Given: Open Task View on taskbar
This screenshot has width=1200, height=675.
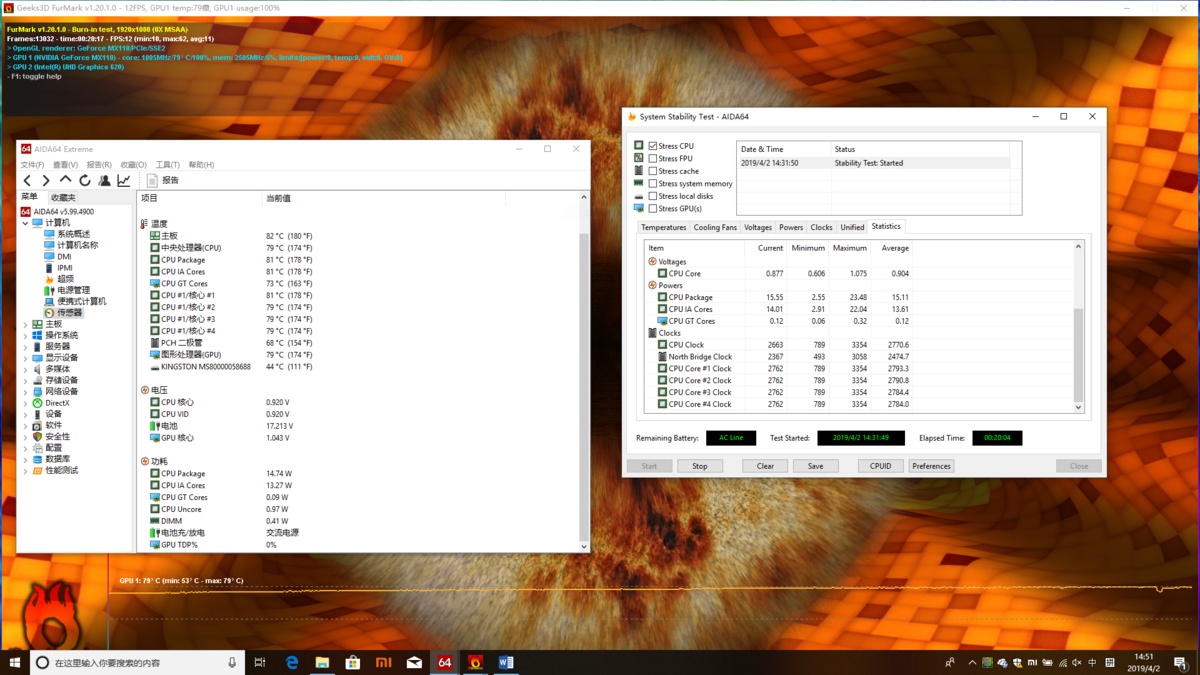Looking at the screenshot, I should point(260,662).
